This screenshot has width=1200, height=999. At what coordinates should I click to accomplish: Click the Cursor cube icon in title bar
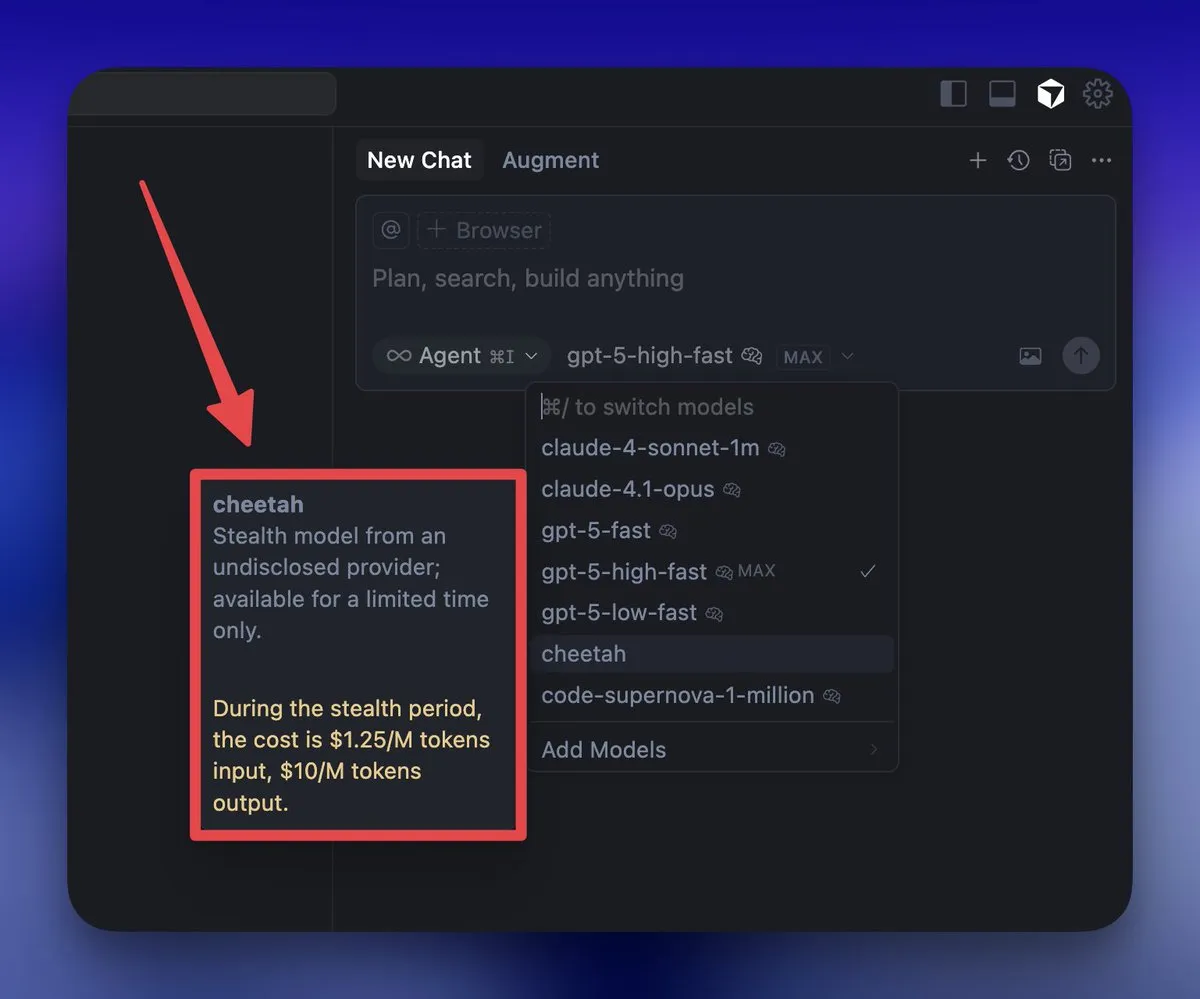(x=1050, y=94)
